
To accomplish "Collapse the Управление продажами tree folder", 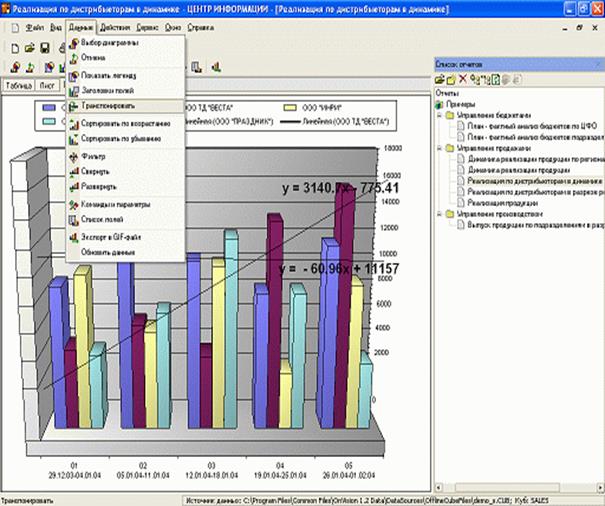I will click(439, 148).
